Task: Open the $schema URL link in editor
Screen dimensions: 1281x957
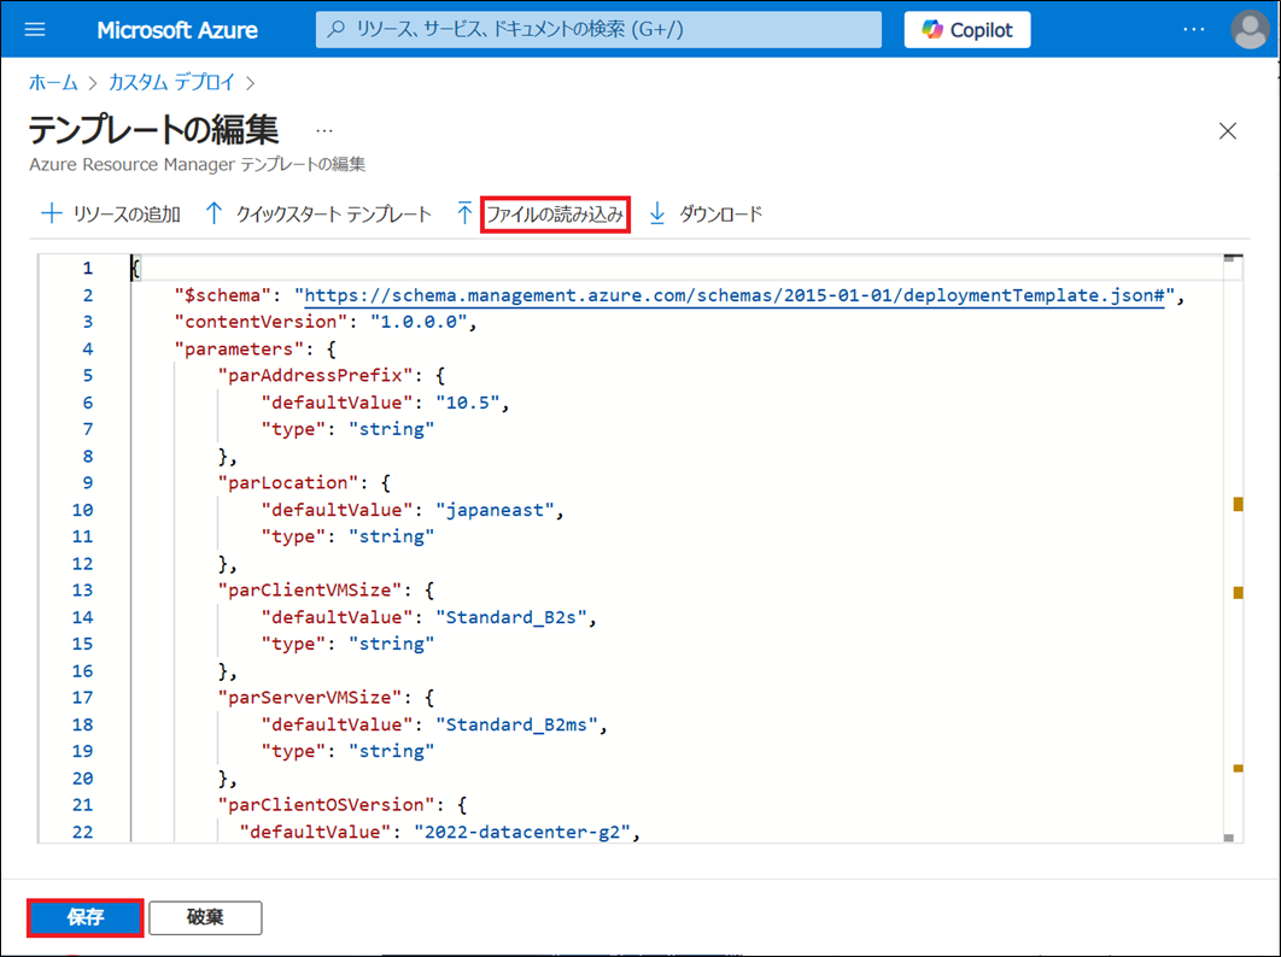Action: click(x=733, y=295)
